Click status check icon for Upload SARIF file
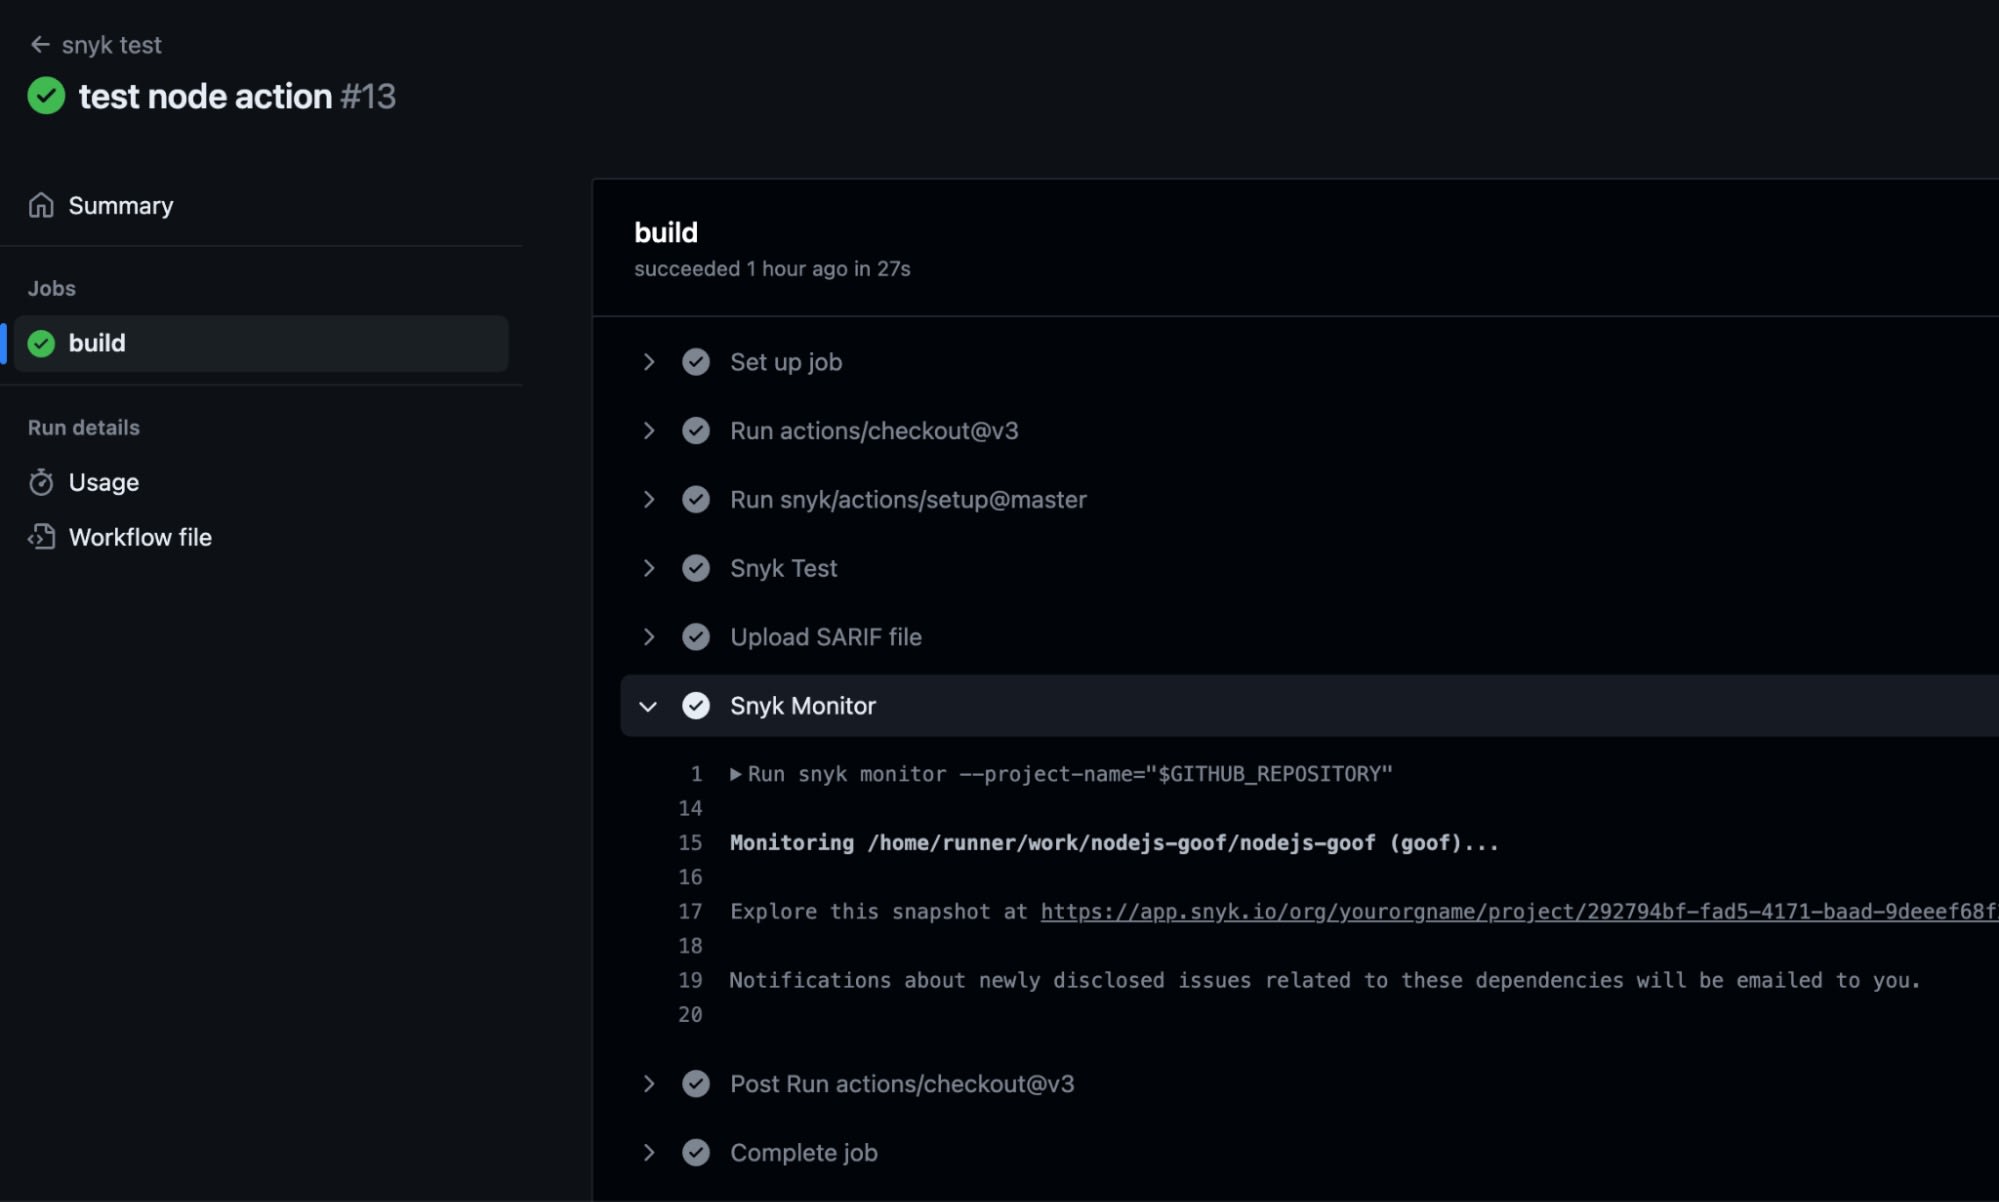 [x=696, y=637]
